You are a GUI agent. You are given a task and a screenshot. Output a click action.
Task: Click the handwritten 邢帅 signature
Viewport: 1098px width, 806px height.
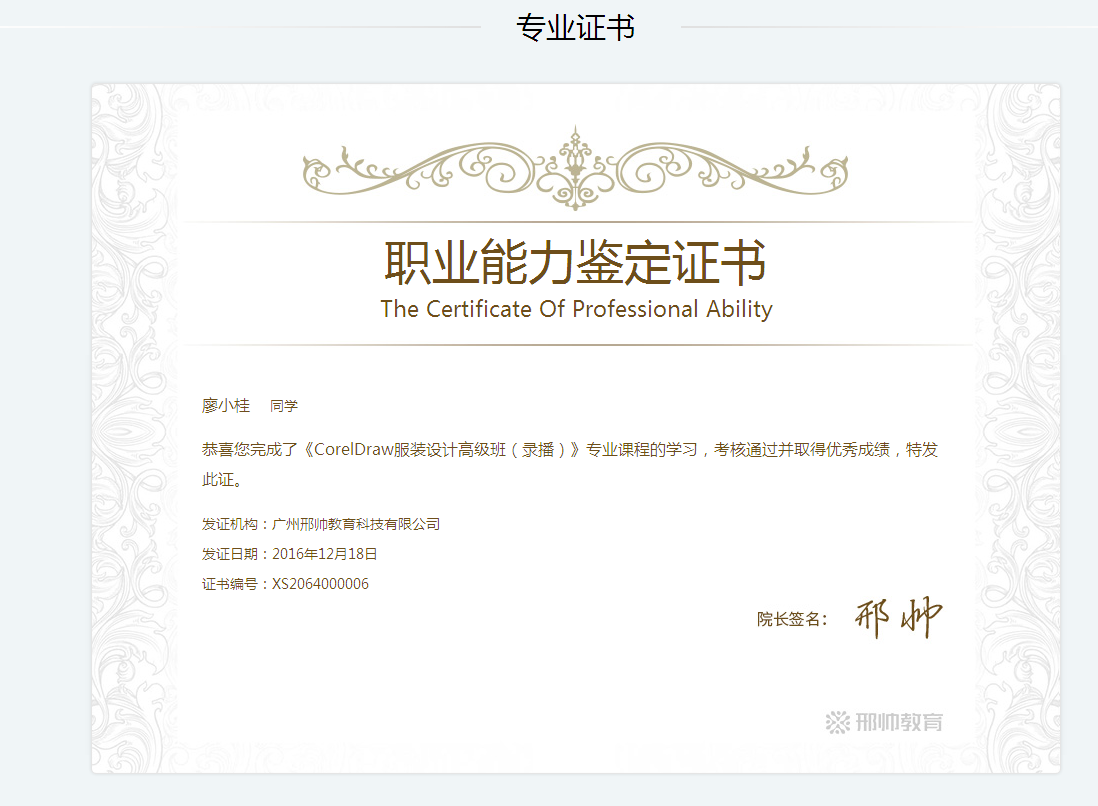coord(898,618)
